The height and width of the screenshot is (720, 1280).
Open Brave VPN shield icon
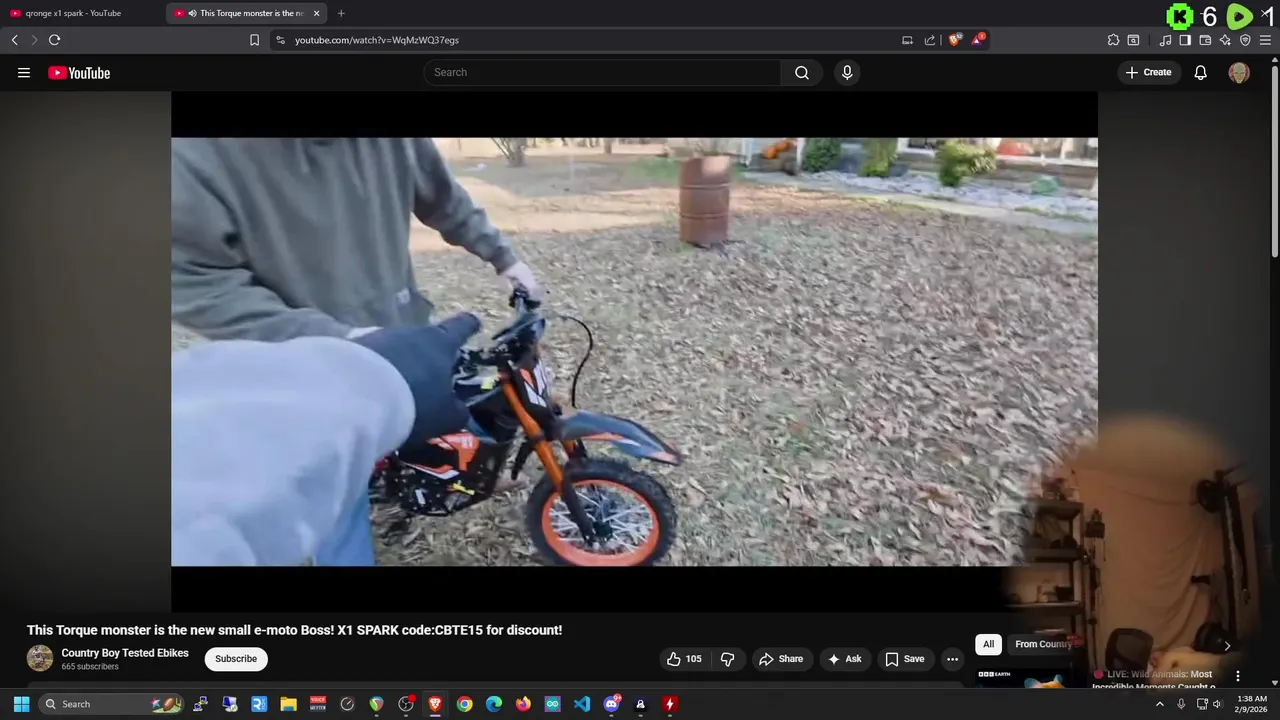(x=1245, y=40)
